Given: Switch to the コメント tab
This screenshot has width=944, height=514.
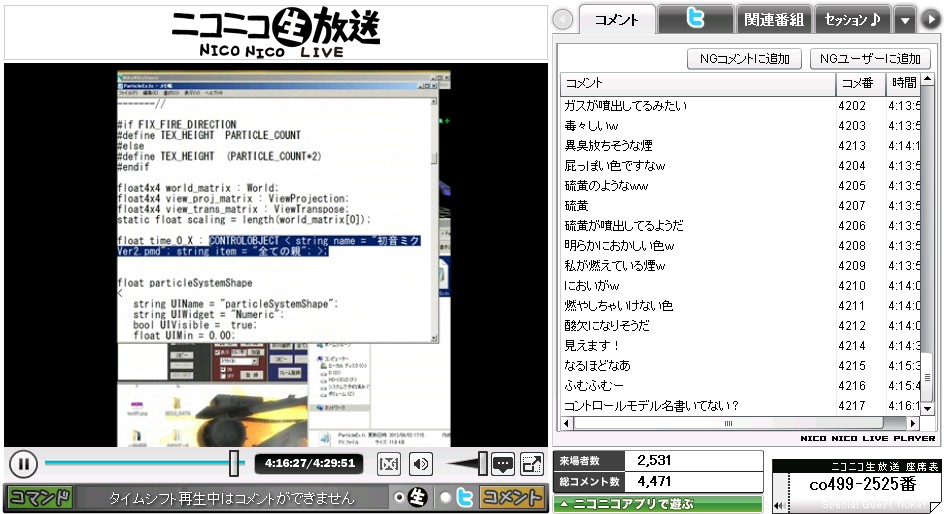Looking at the screenshot, I should (616, 20).
